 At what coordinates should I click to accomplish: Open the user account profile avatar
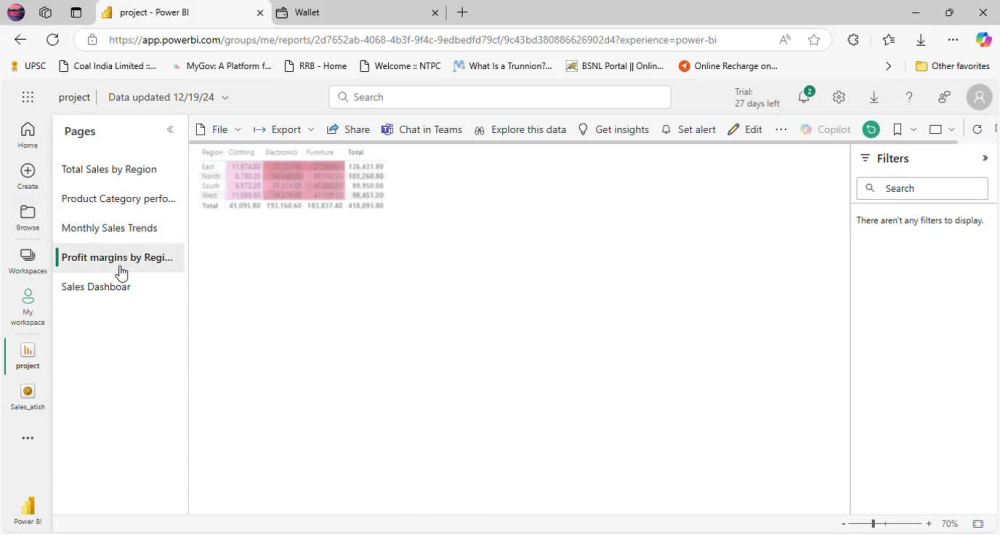click(979, 97)
